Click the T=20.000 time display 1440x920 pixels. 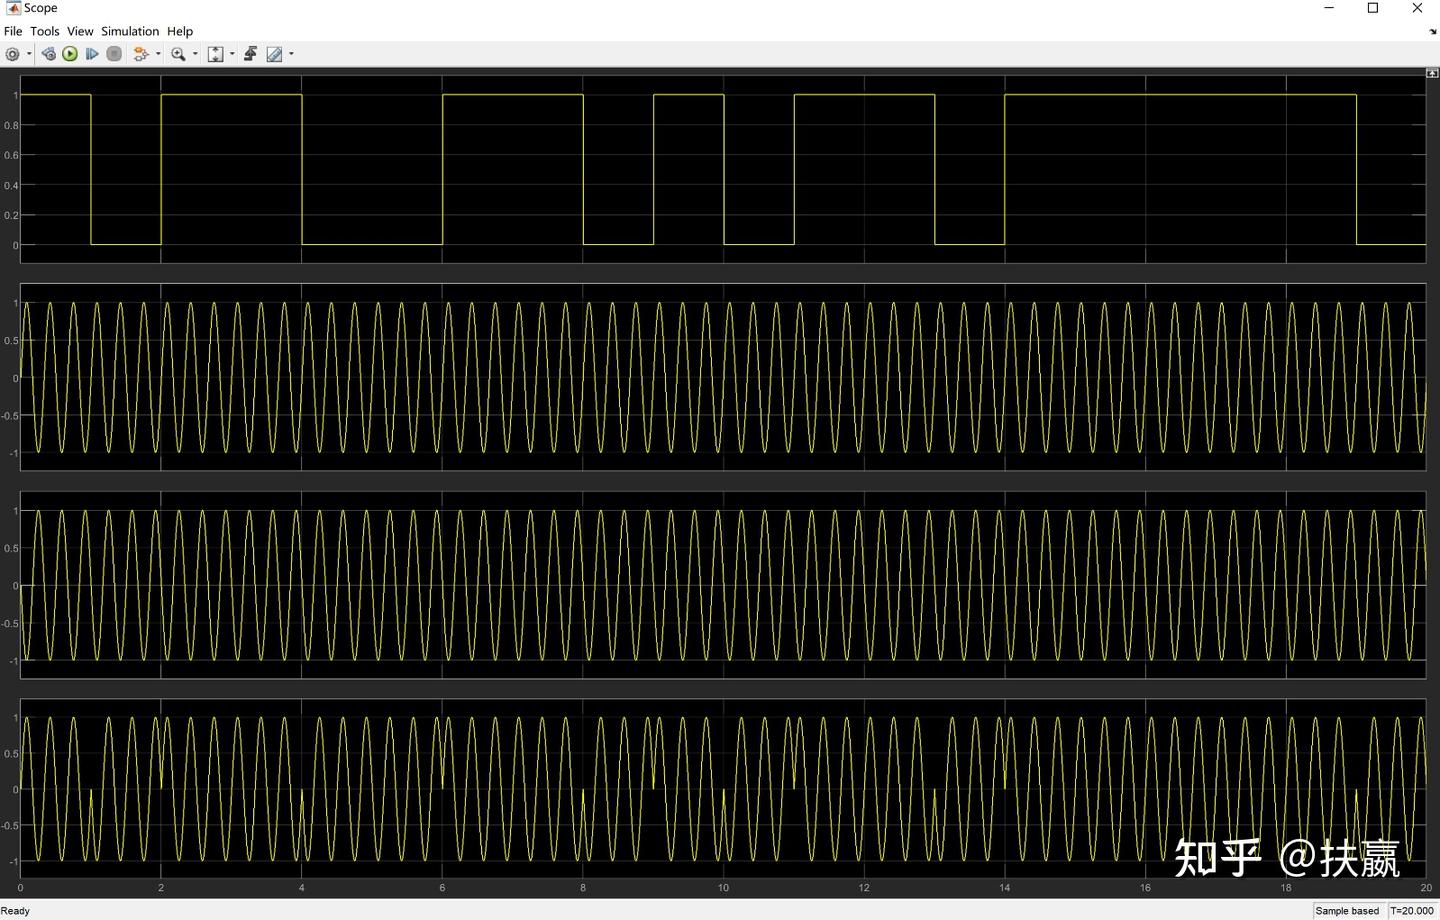click(1411, 911)
